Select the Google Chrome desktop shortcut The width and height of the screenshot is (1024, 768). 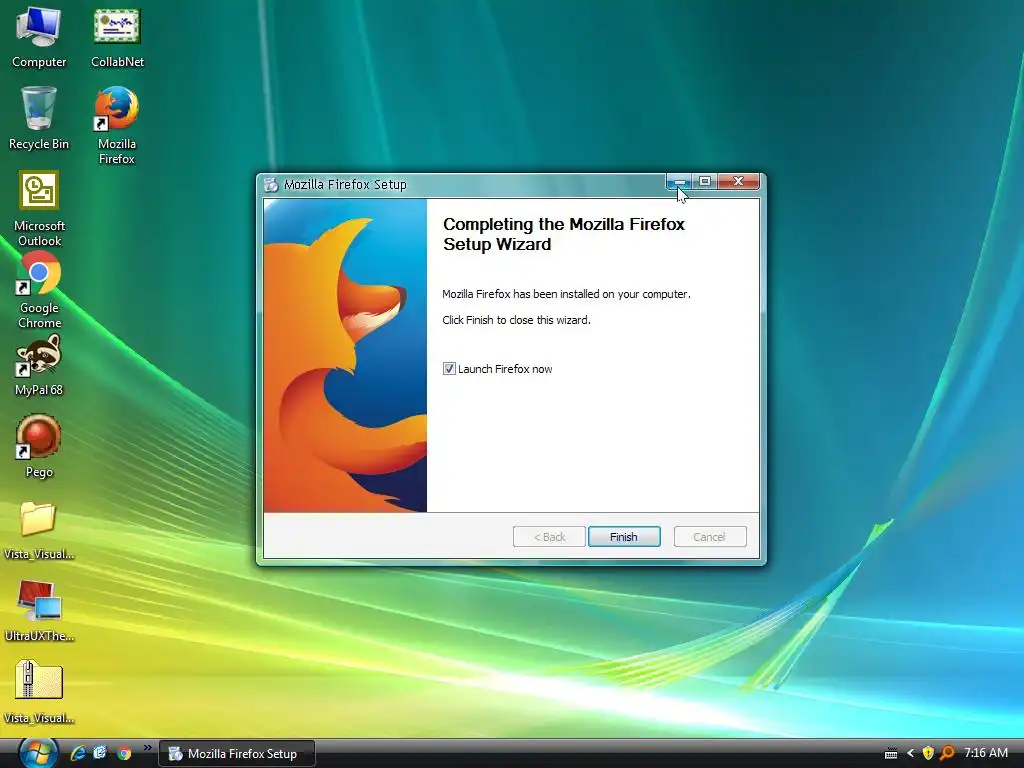(x=39, y=291)
